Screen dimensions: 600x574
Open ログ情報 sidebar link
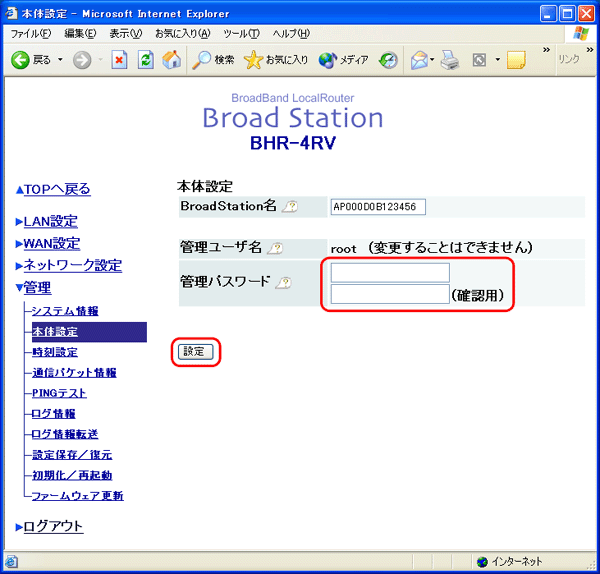[x=54, y=414]
